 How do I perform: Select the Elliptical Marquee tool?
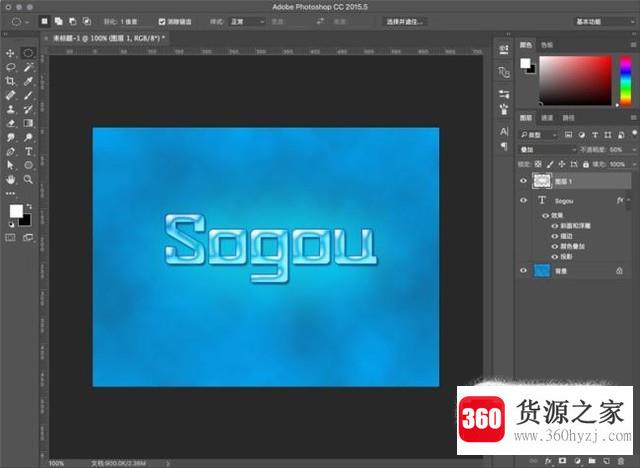[28, 53]
